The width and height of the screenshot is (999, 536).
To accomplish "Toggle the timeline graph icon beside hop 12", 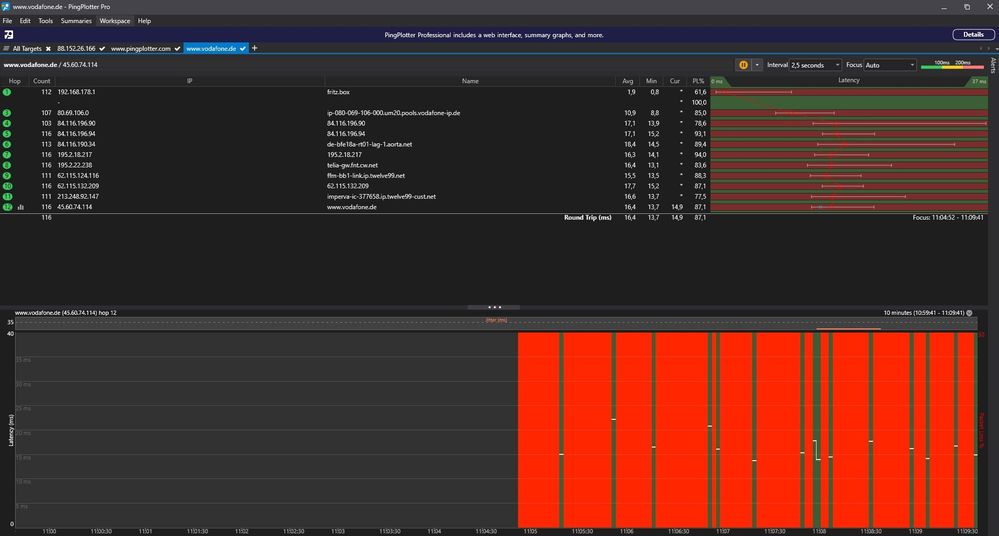I will (21, 207).
